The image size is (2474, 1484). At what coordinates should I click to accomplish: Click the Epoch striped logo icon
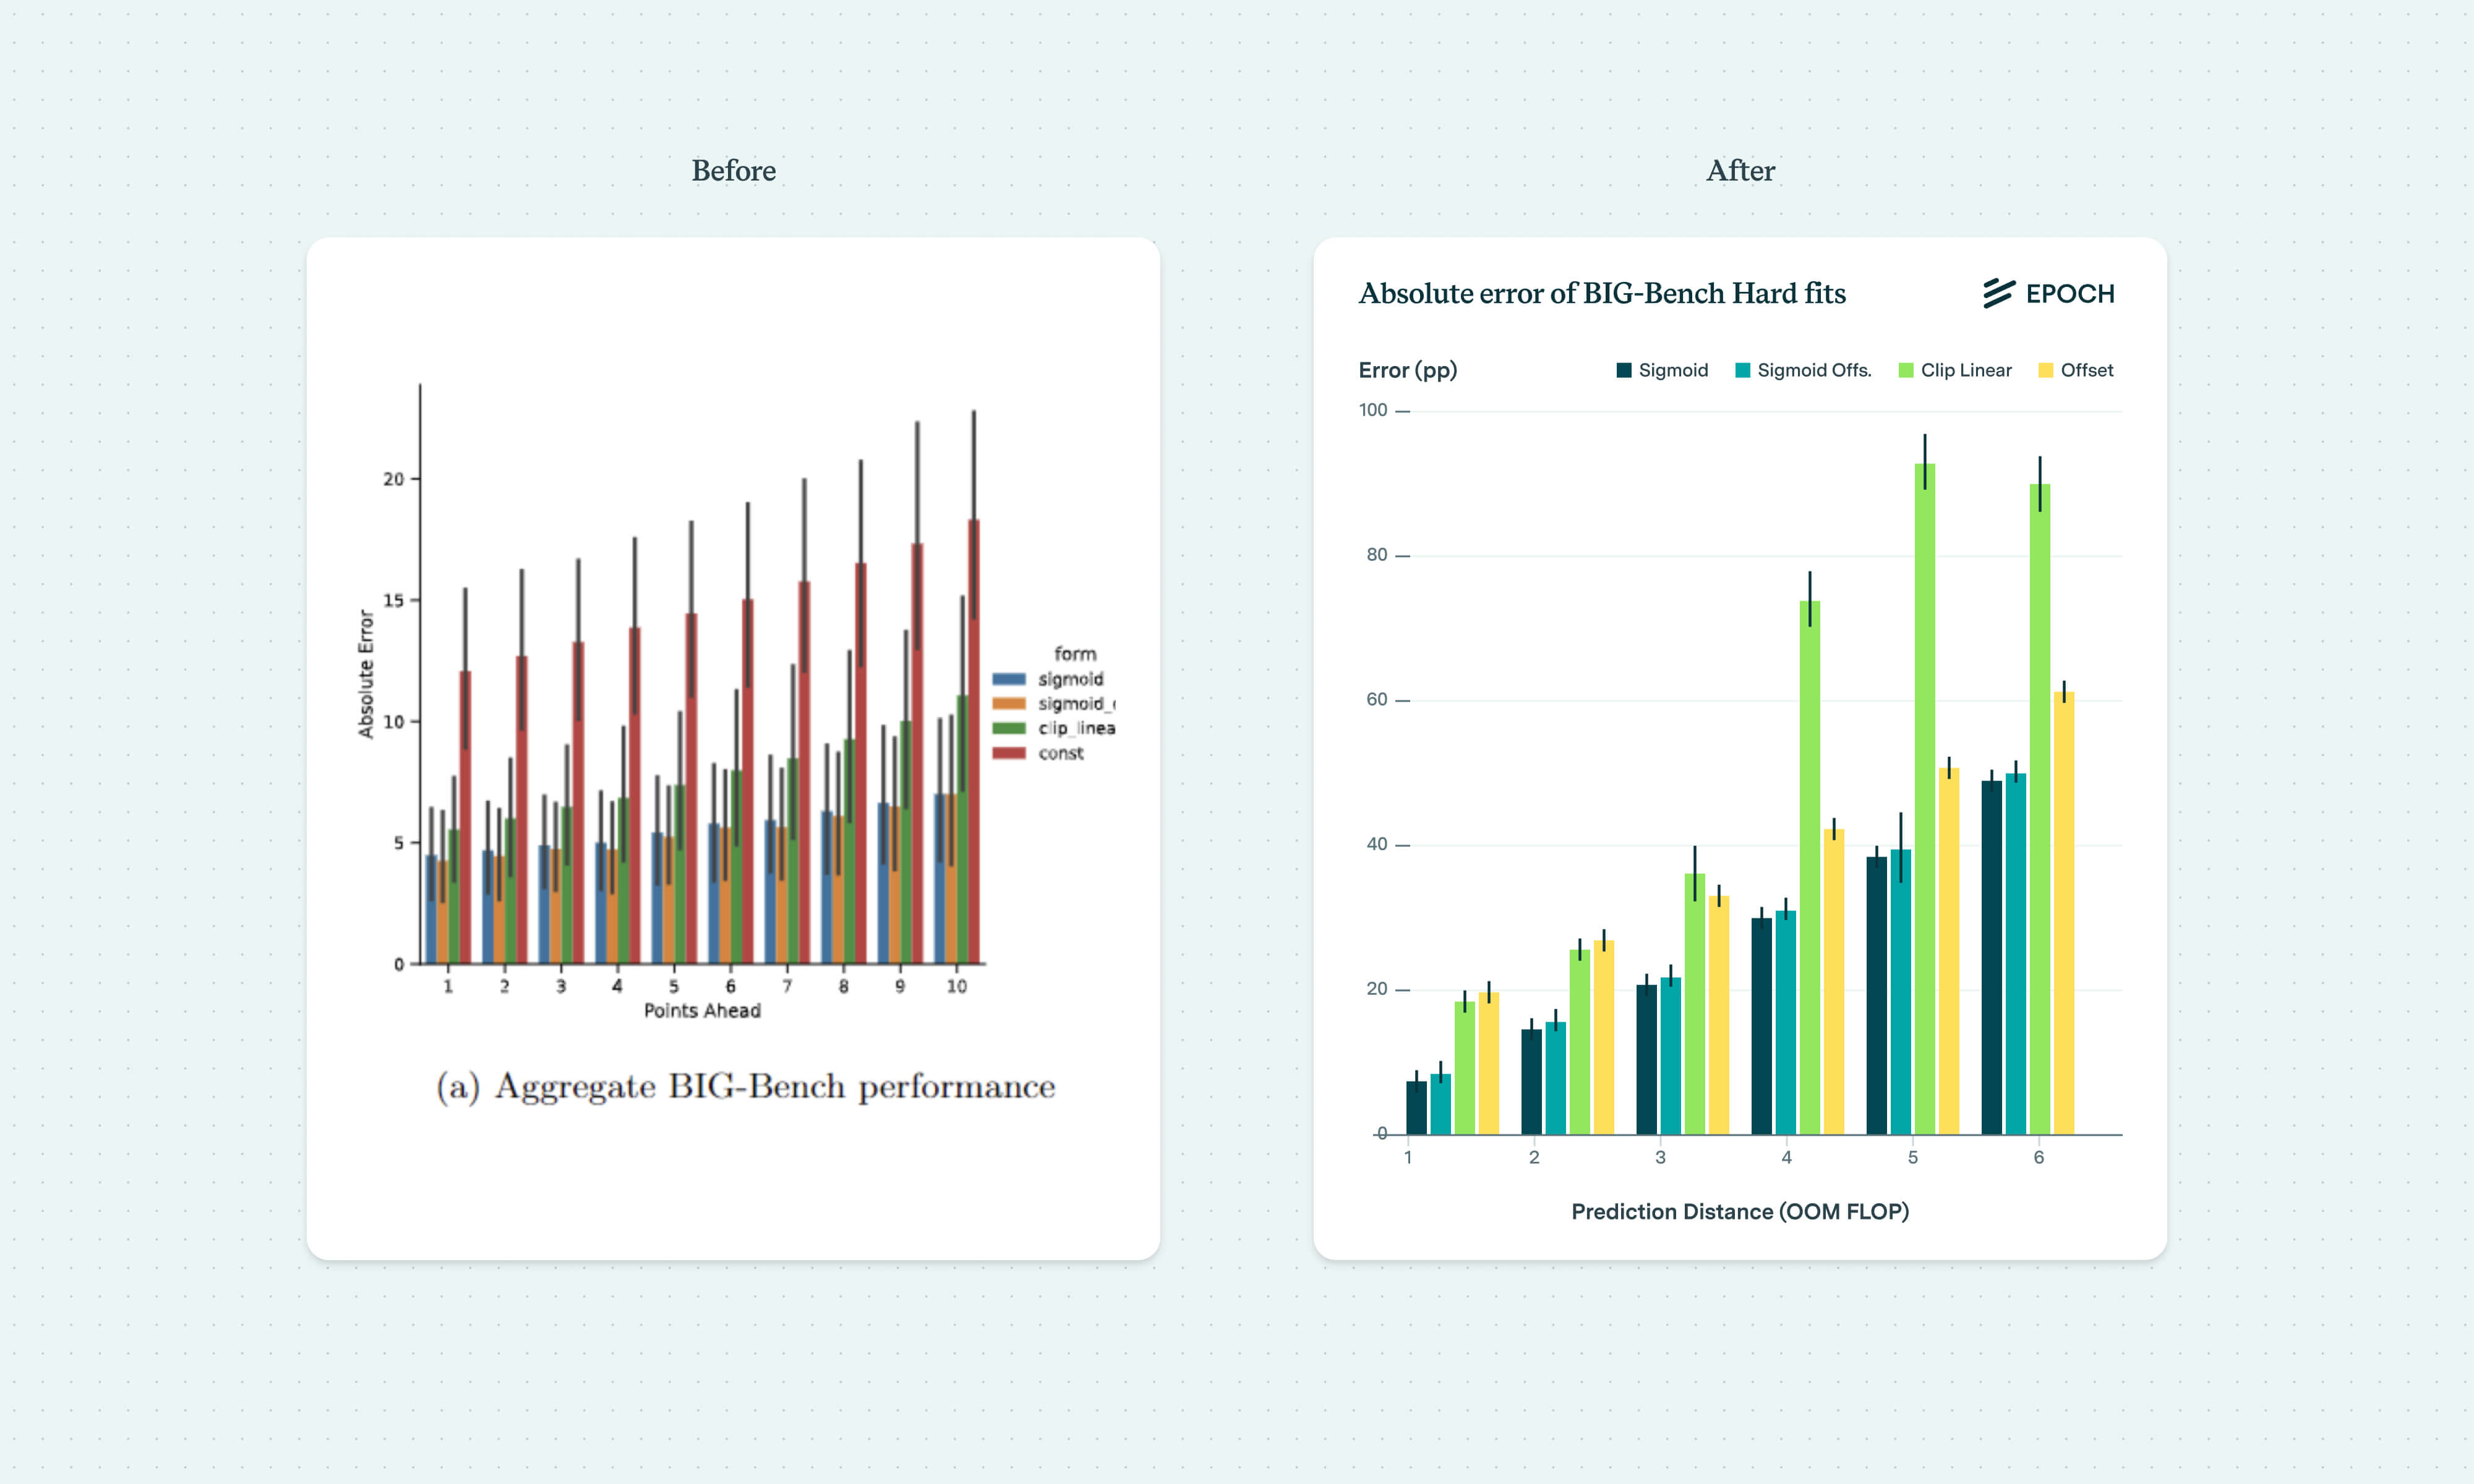point(1998,293)
